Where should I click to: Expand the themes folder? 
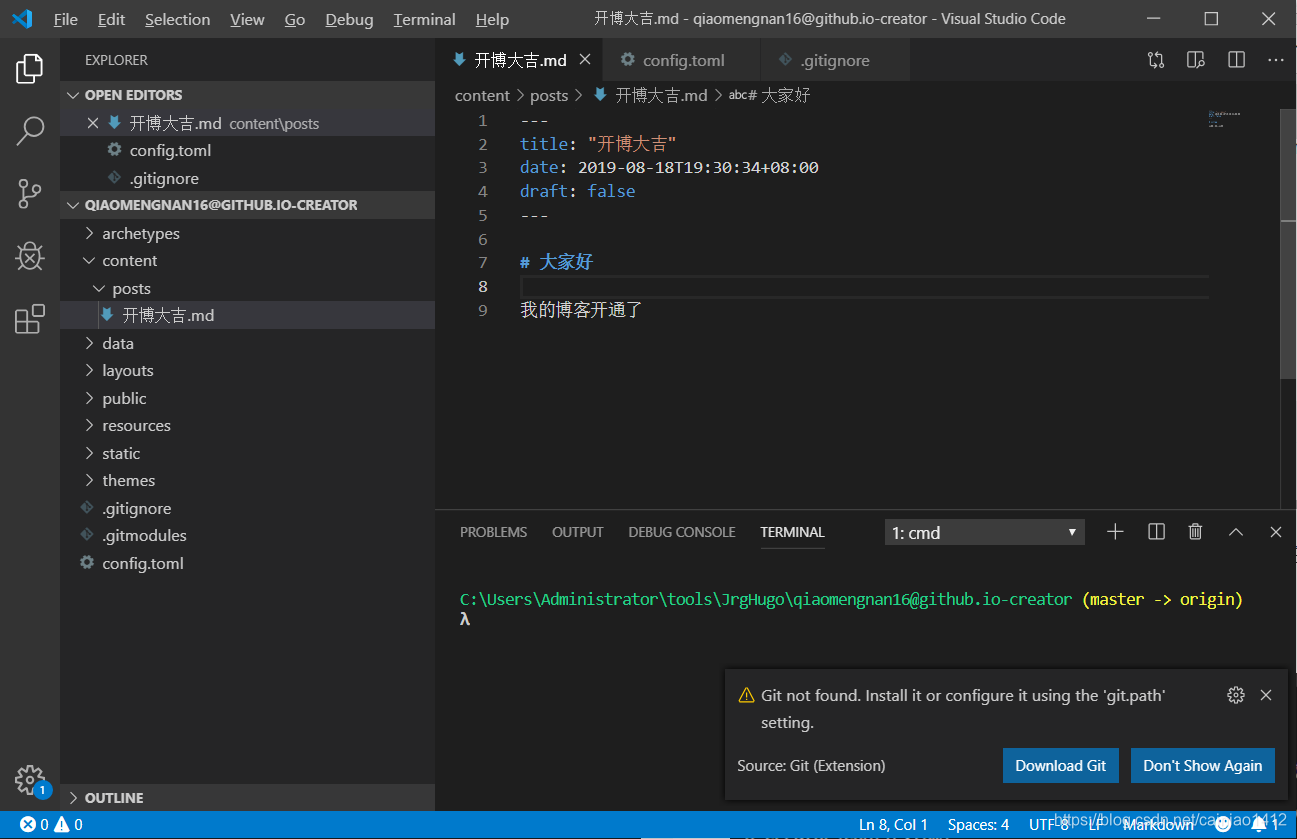[x=247, y=480]
